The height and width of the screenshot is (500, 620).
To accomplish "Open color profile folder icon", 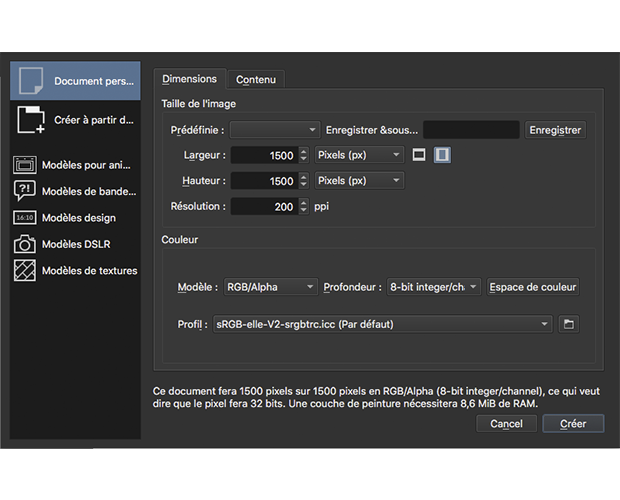I will [x=569, y=324].
